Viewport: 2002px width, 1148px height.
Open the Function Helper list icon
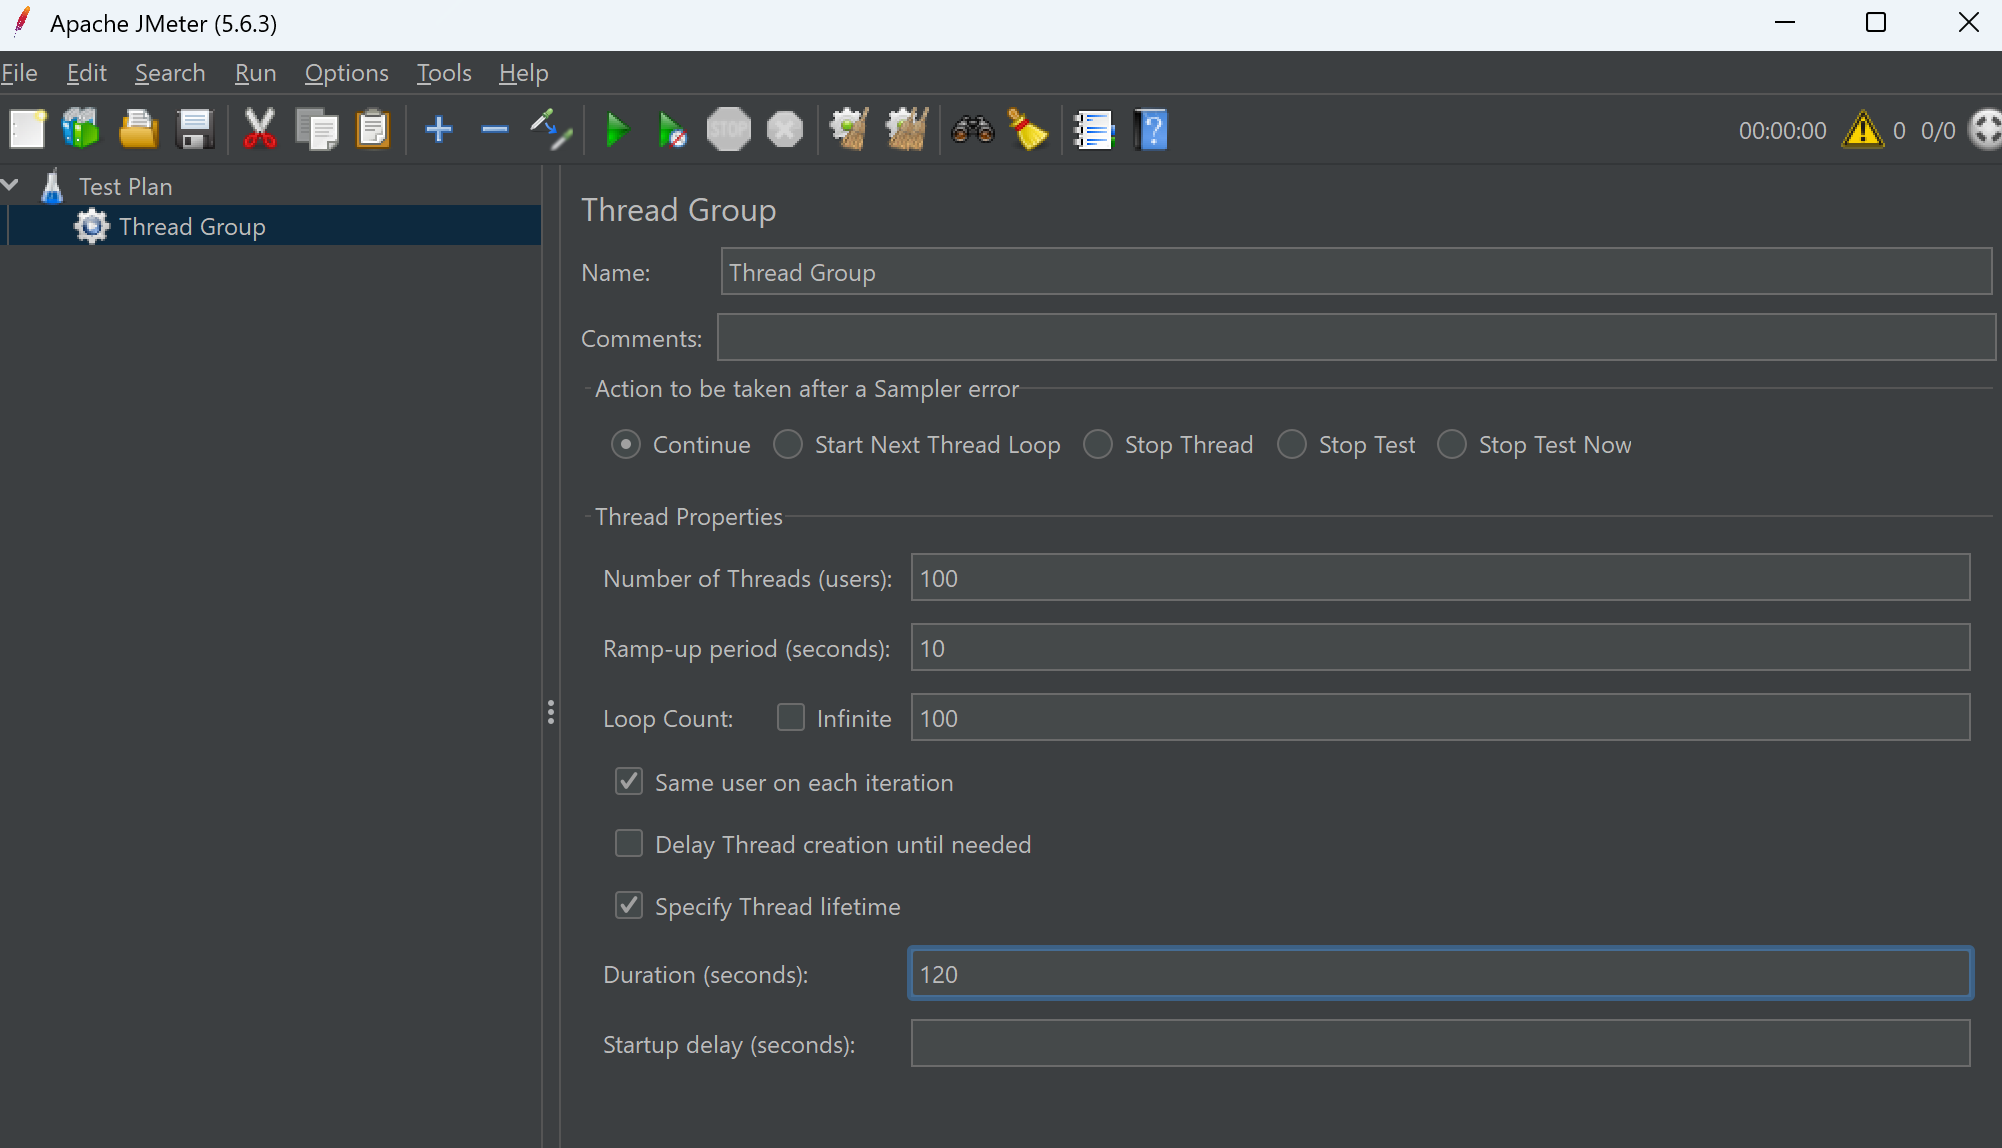[1094, 130]
